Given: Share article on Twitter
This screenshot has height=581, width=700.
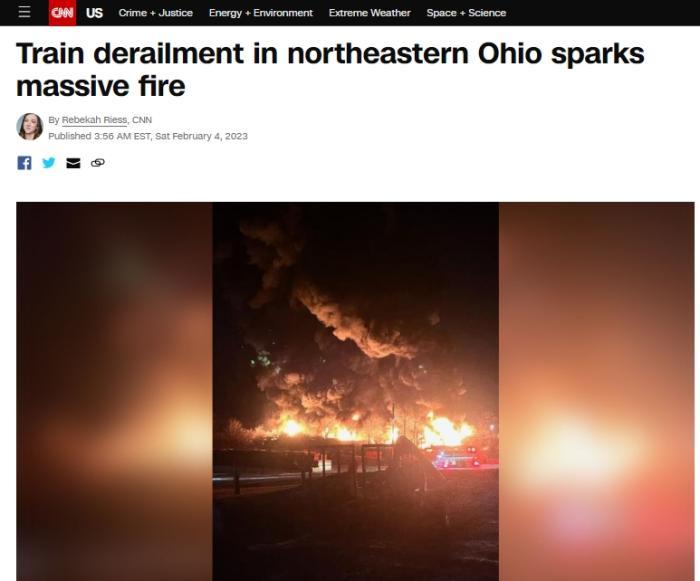Looking at the screenshot, I should pyautogui.click(x=49, y=163).
